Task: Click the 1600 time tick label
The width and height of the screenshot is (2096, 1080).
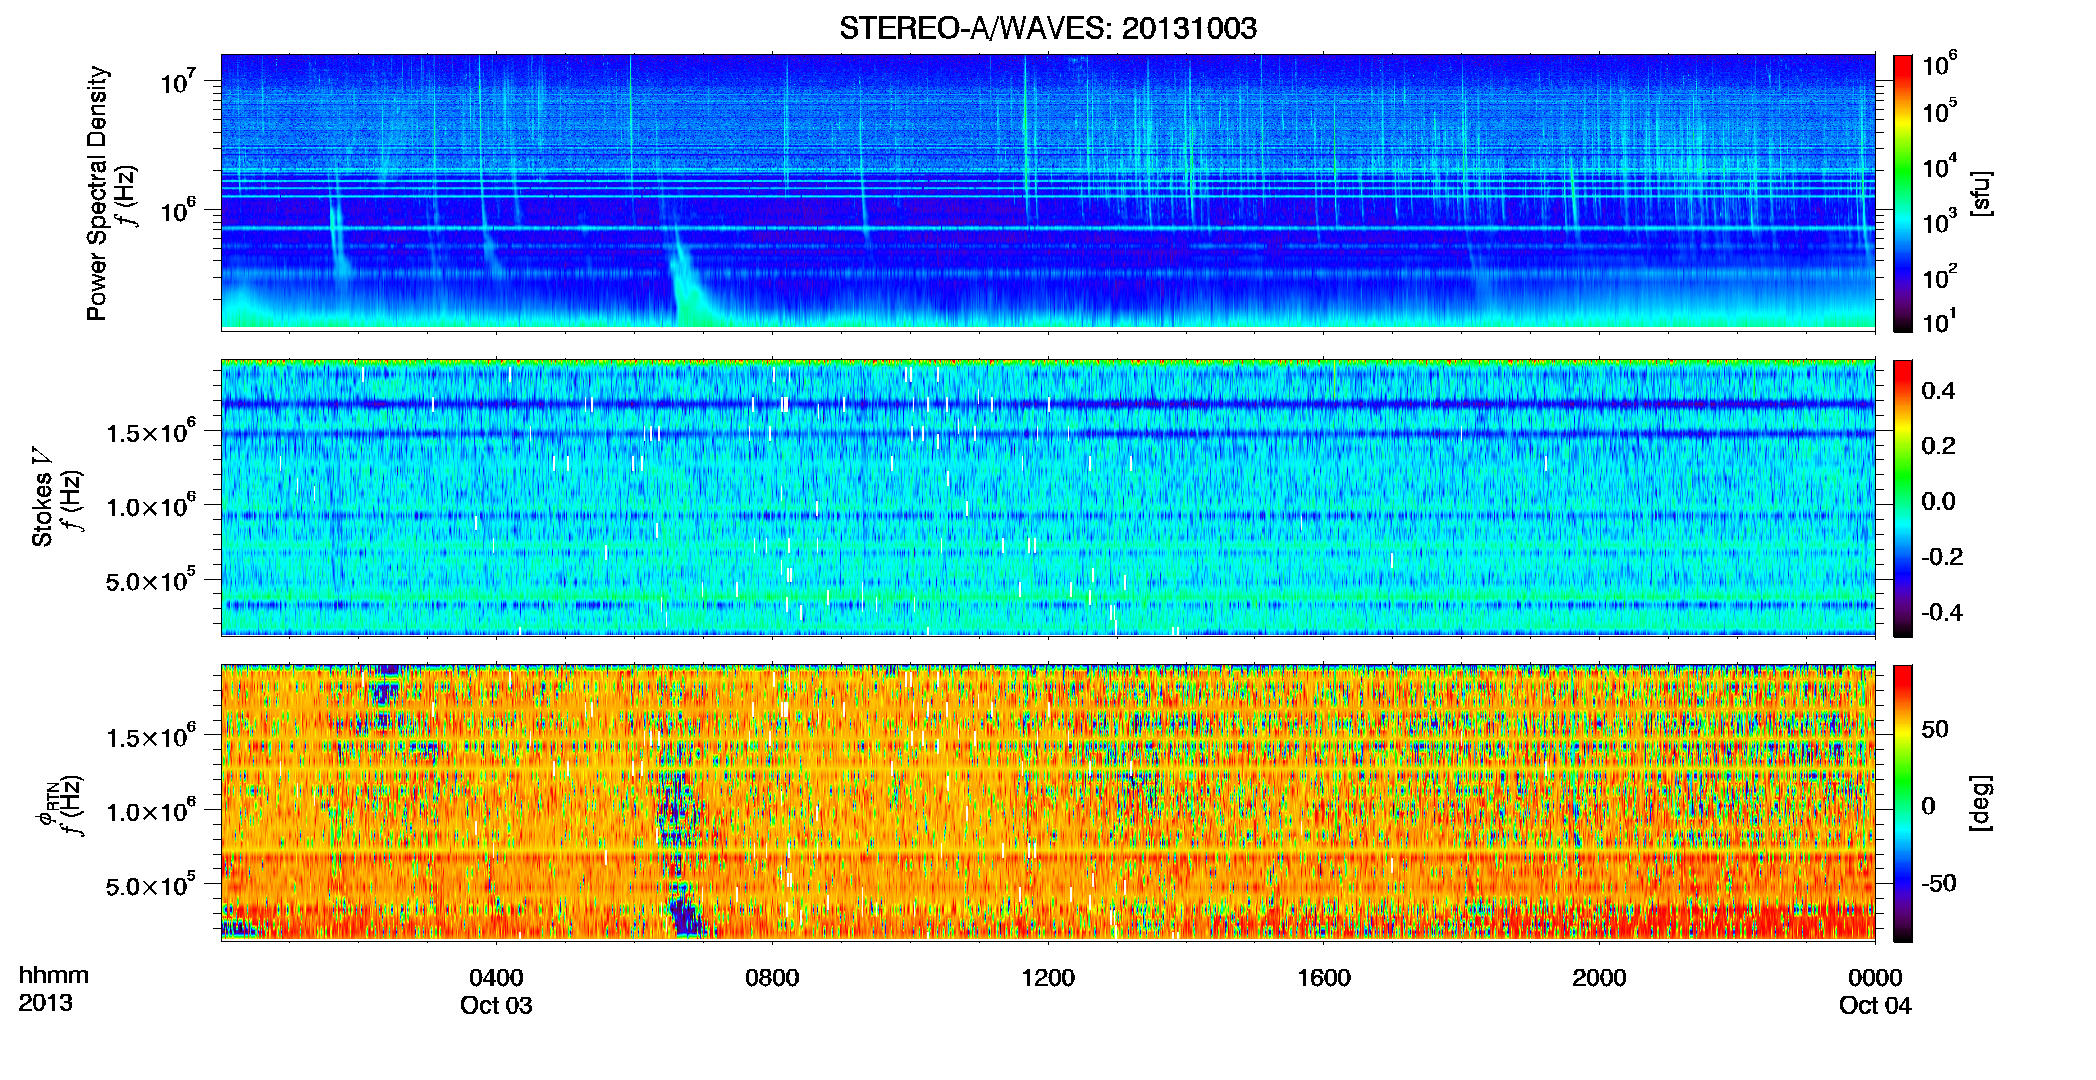Action: (x=1323, y=978)
